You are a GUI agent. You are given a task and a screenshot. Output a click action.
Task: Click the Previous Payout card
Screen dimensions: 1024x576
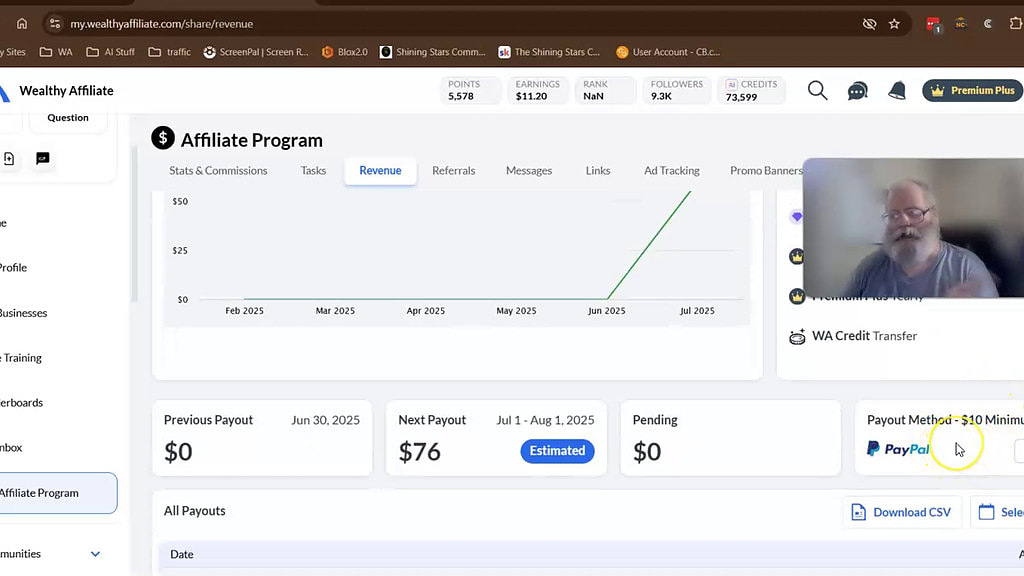click(262, 438)
